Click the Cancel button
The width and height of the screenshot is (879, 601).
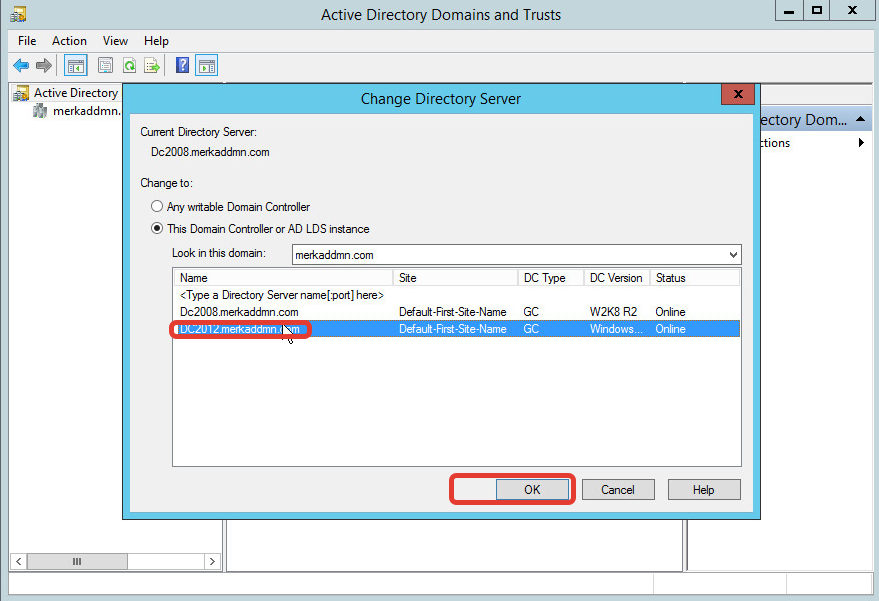point(618,489)
